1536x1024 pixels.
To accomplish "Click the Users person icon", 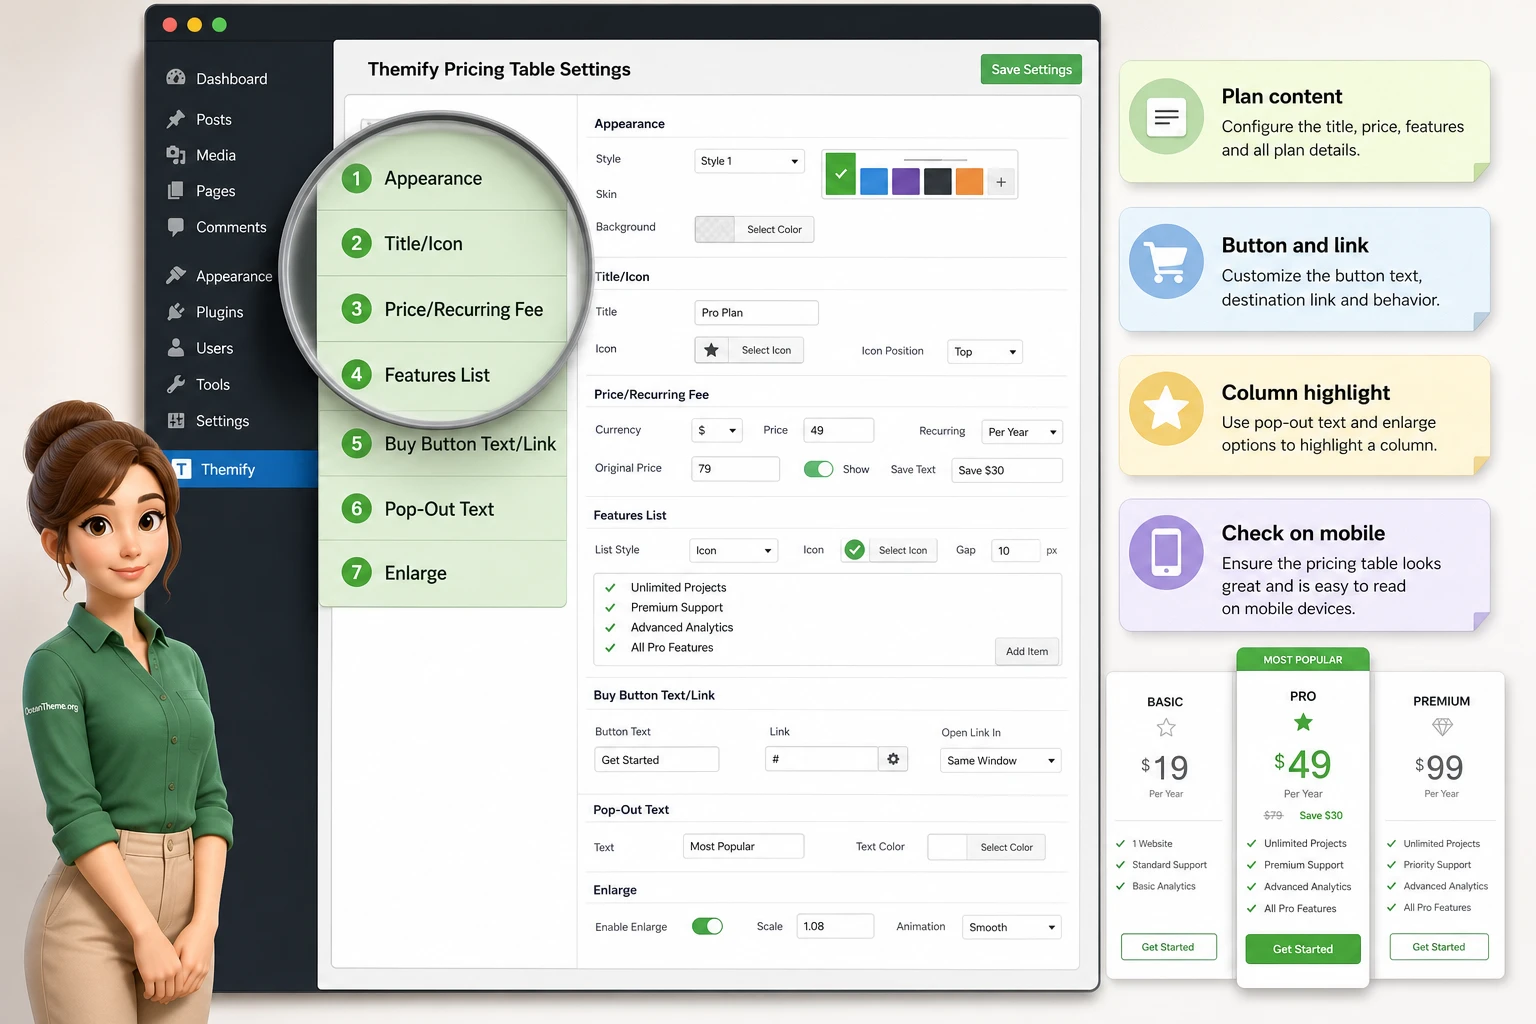I will pyautogui.click(x=176, y=348).
